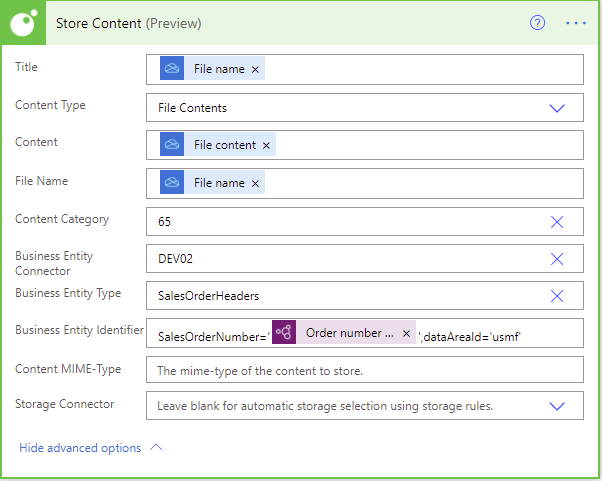Clear the SalesOrderHeaders entity type value

557,296
